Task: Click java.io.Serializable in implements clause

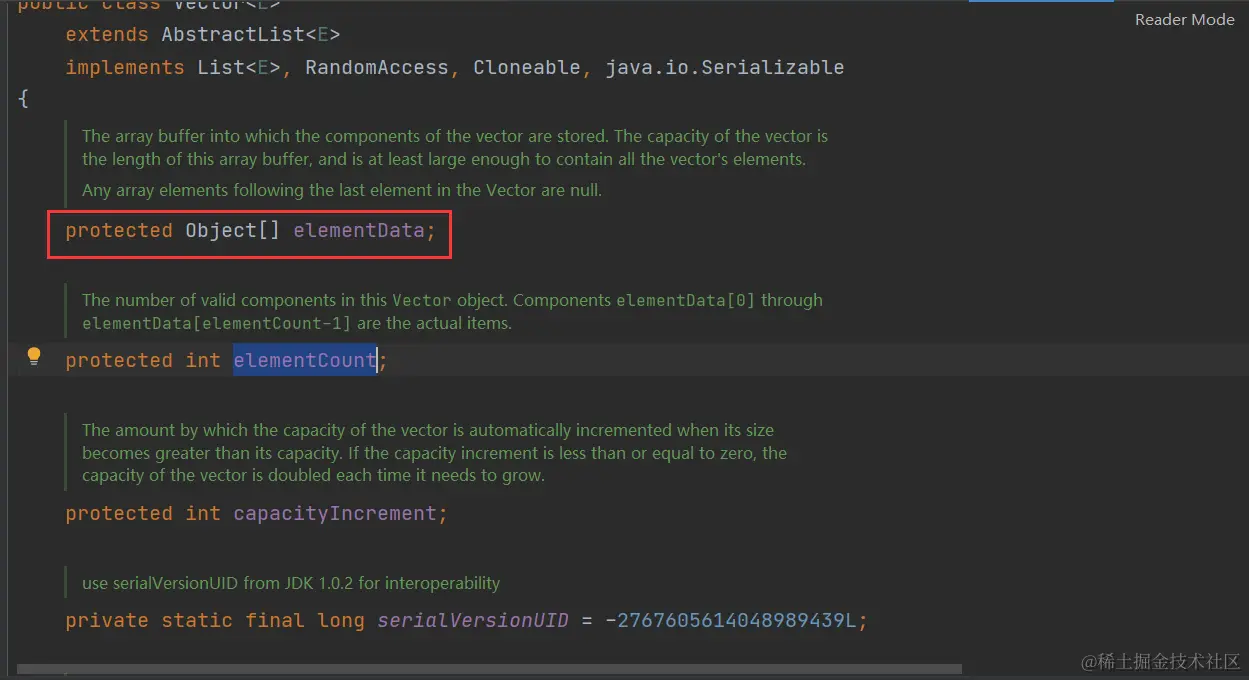Action: click(725, 68)
